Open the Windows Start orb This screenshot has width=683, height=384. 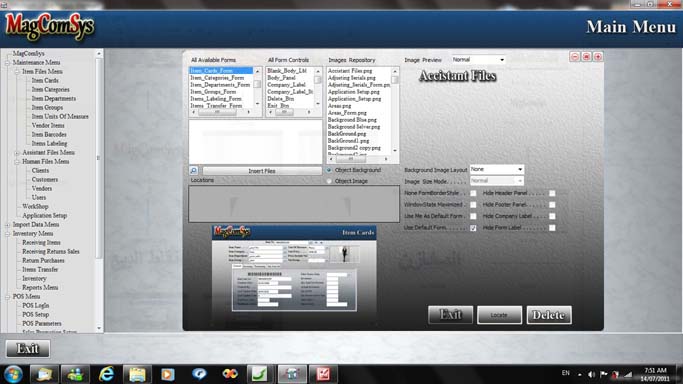click(13, 374)
